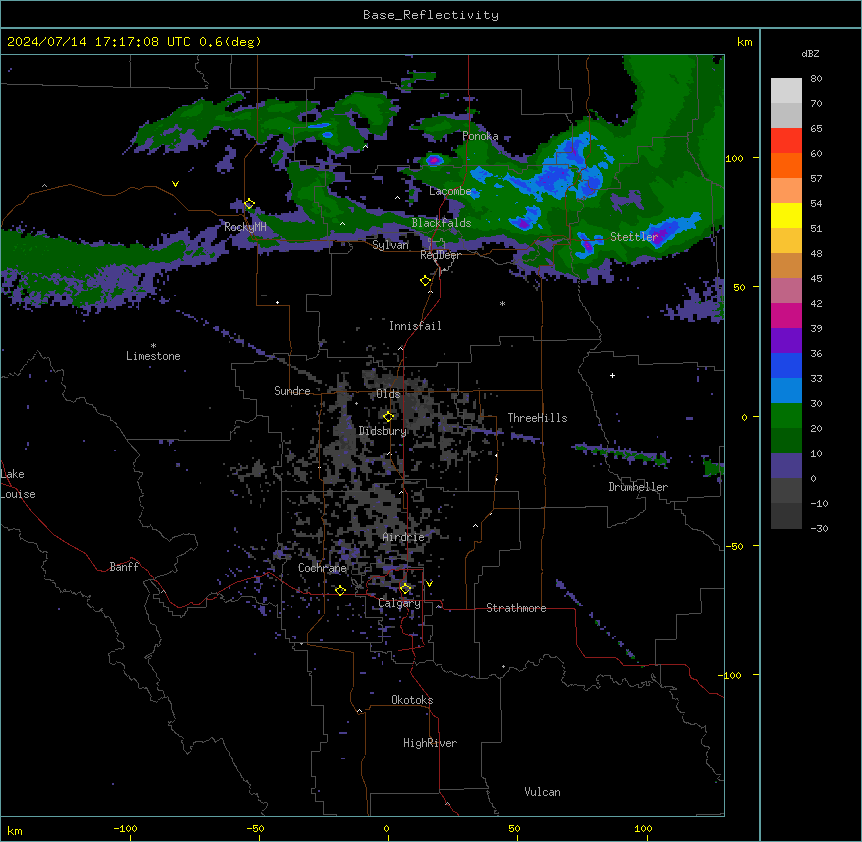
Task: Click the yellow diamond marker above RockyMH
Action: [249, 204]
